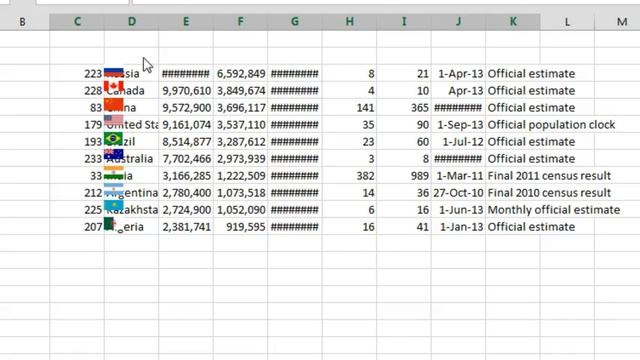Select column J header
The image size is (640, 360).
pyautogui.click(x=458, y=22)
